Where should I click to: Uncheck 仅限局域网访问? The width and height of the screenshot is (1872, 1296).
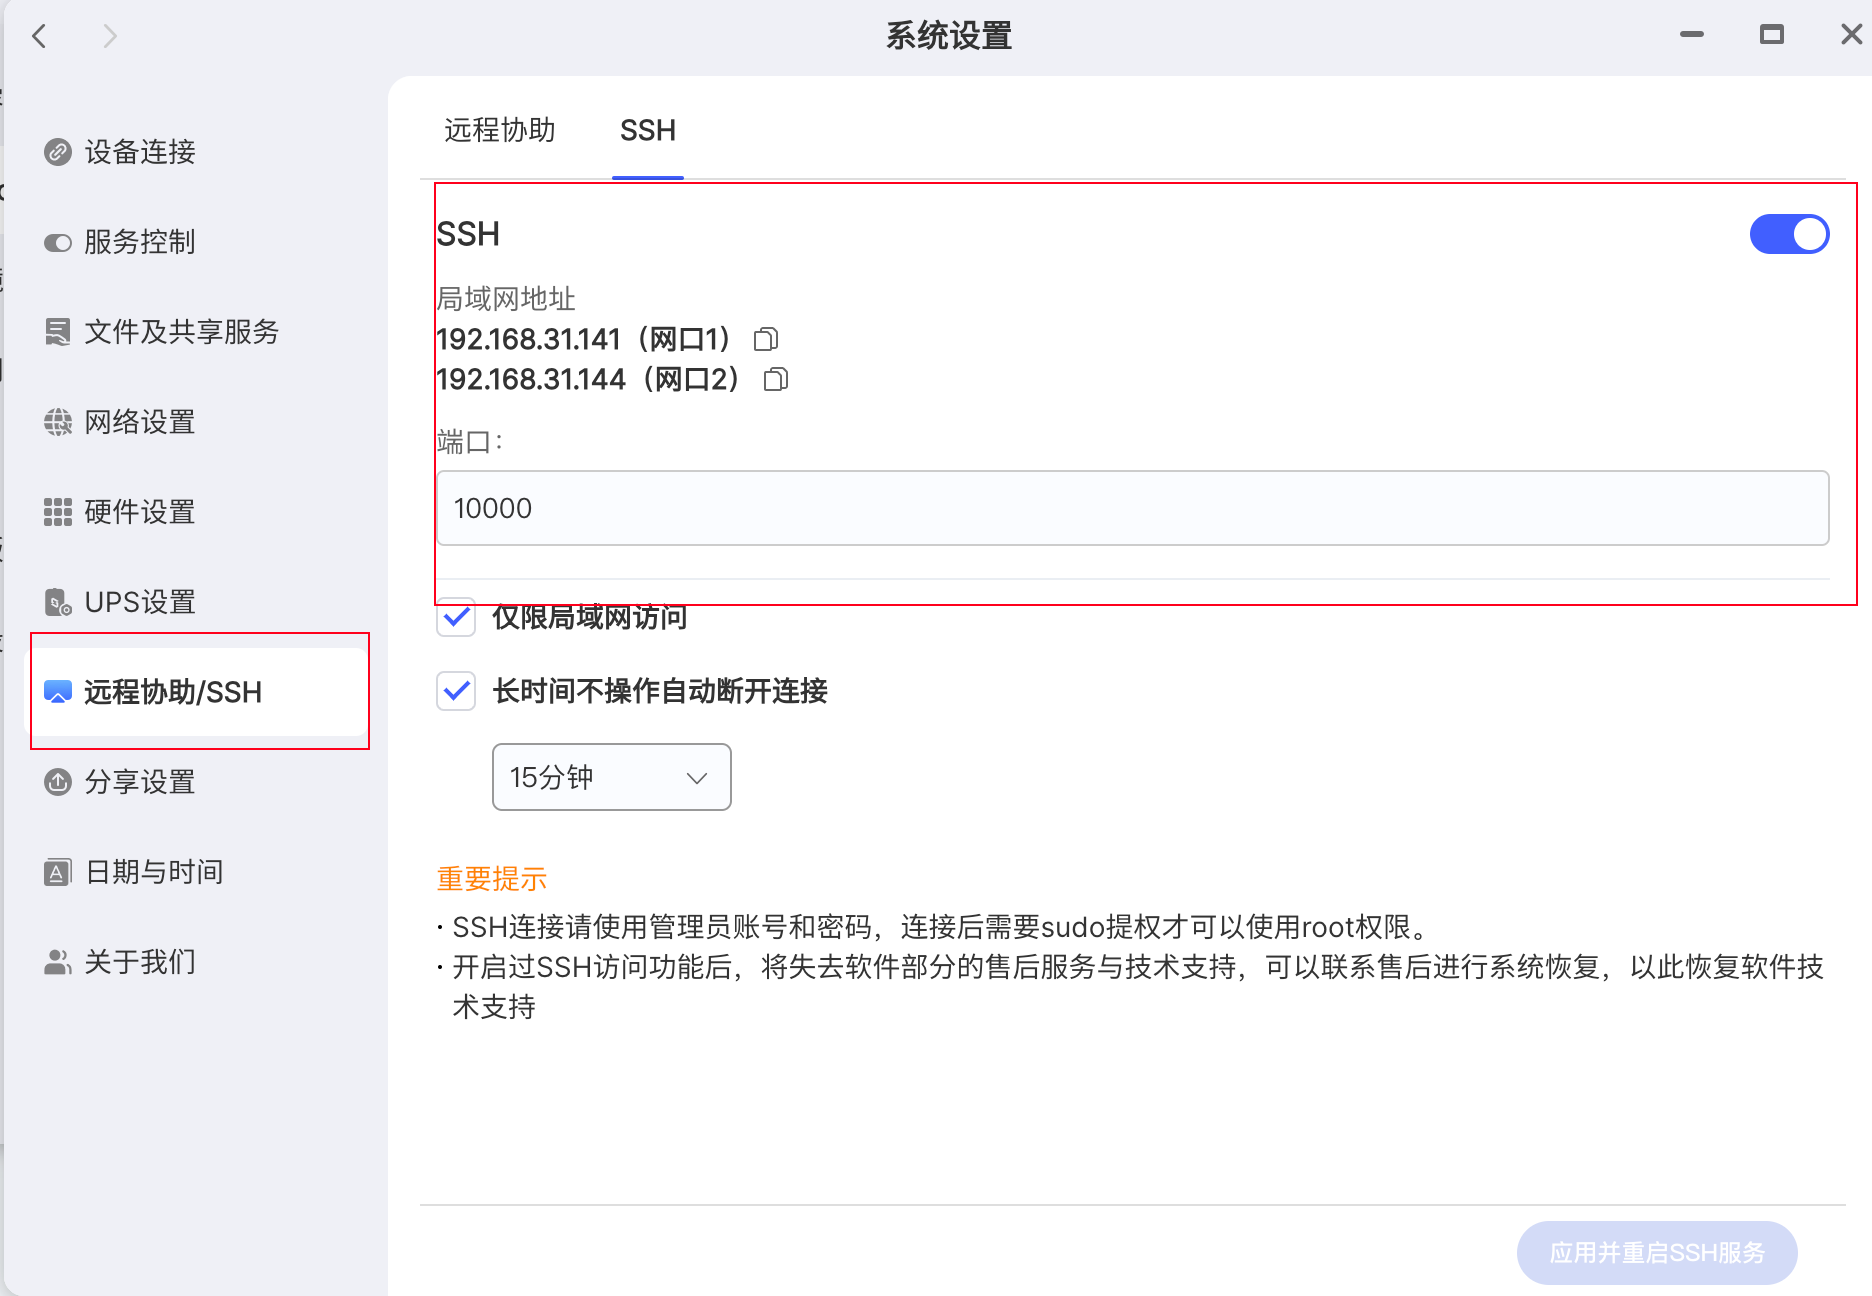pyautogui.click(x=455, y=619)
